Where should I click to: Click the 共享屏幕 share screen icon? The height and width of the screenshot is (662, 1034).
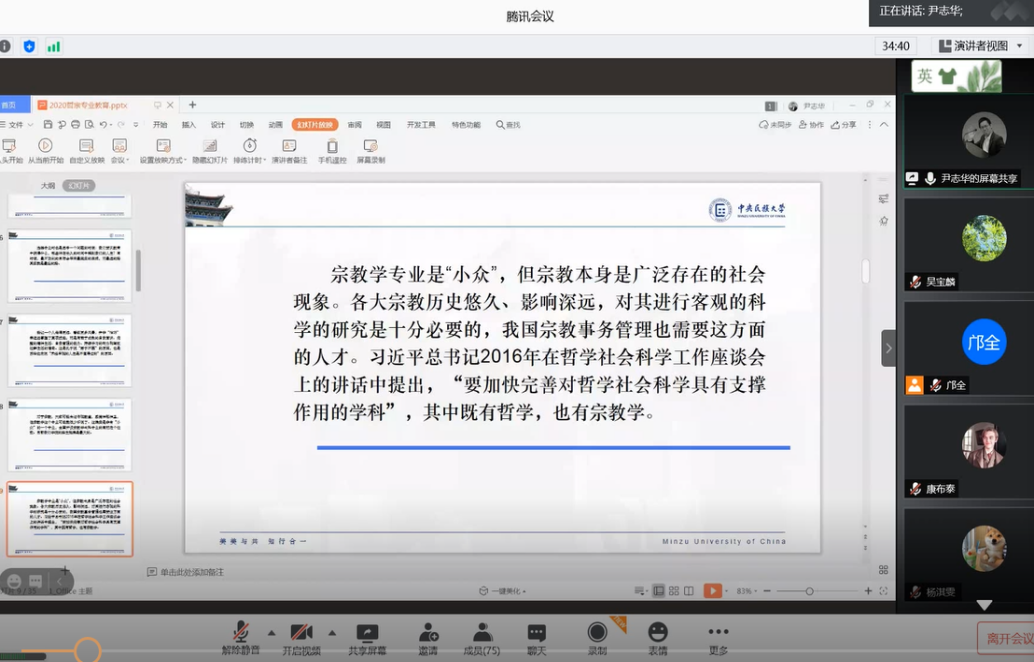tap(367, 637)
